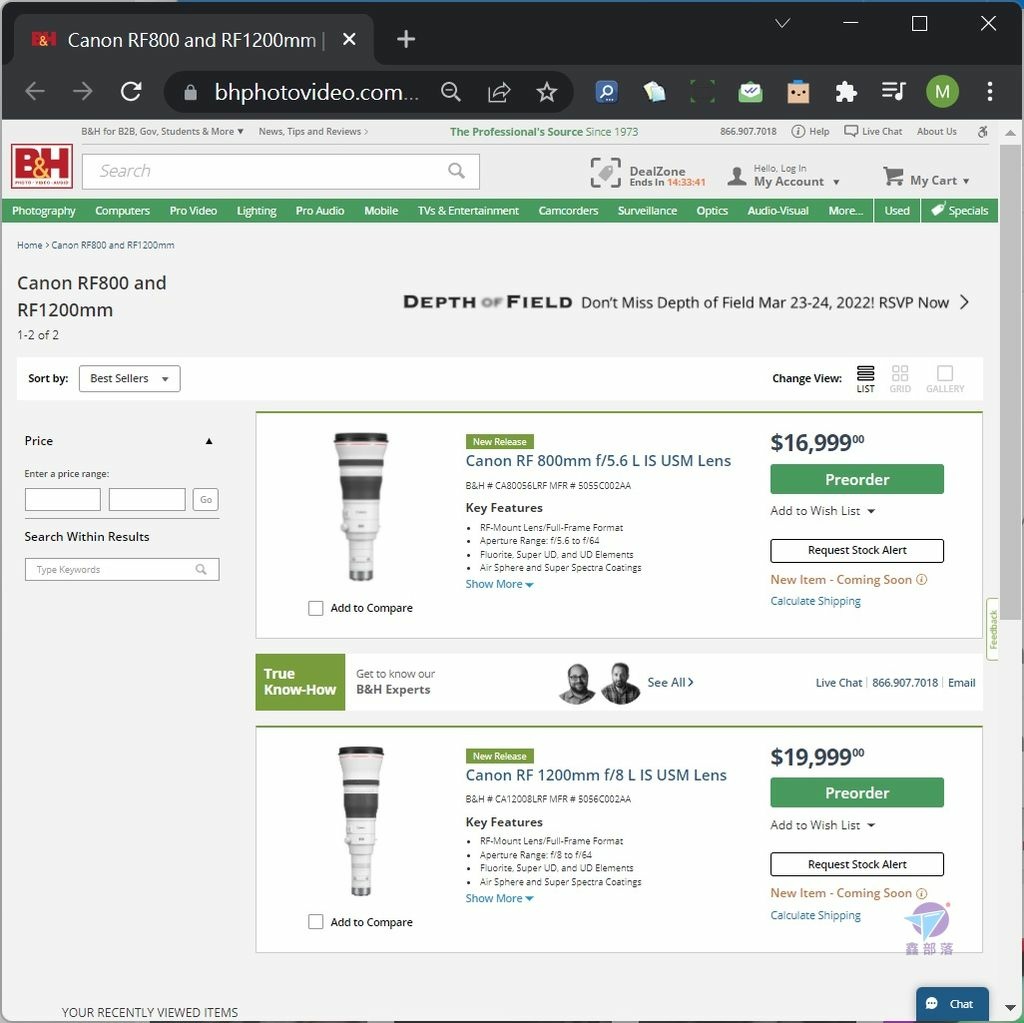Screen dimensions: 1024x1023
Task: Open the tab search chevron in title bar
Action: pyautogui.click(x=782, y=24)
